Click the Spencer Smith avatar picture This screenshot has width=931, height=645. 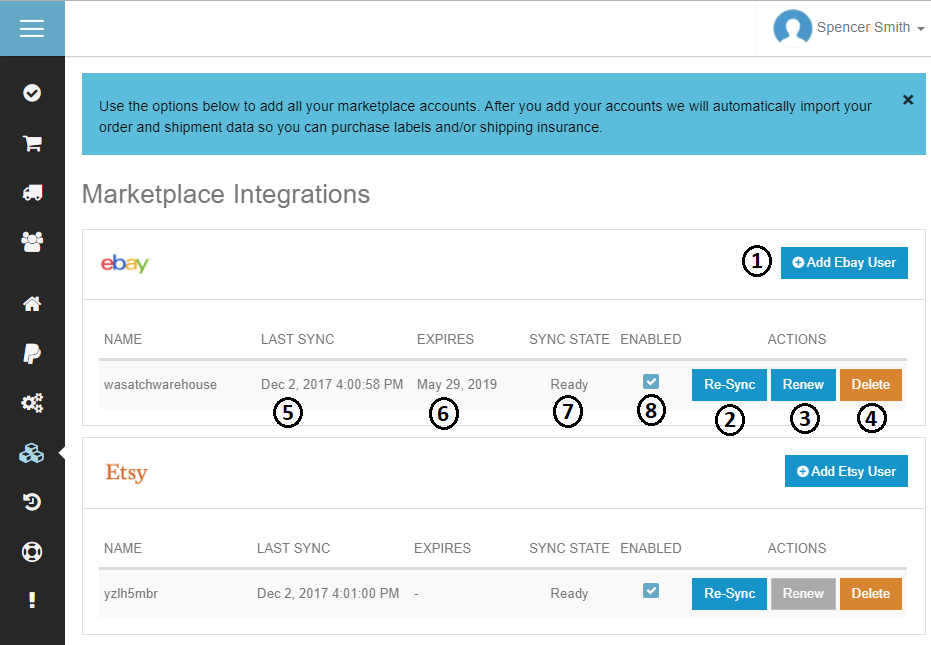(x=793, y=28)
